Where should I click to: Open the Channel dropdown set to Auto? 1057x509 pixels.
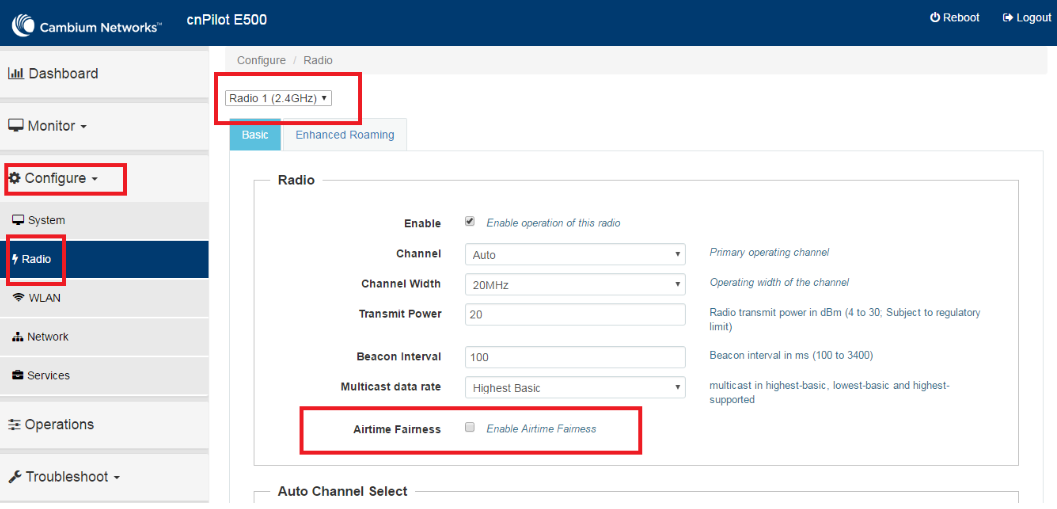click(x=575, y=255)
